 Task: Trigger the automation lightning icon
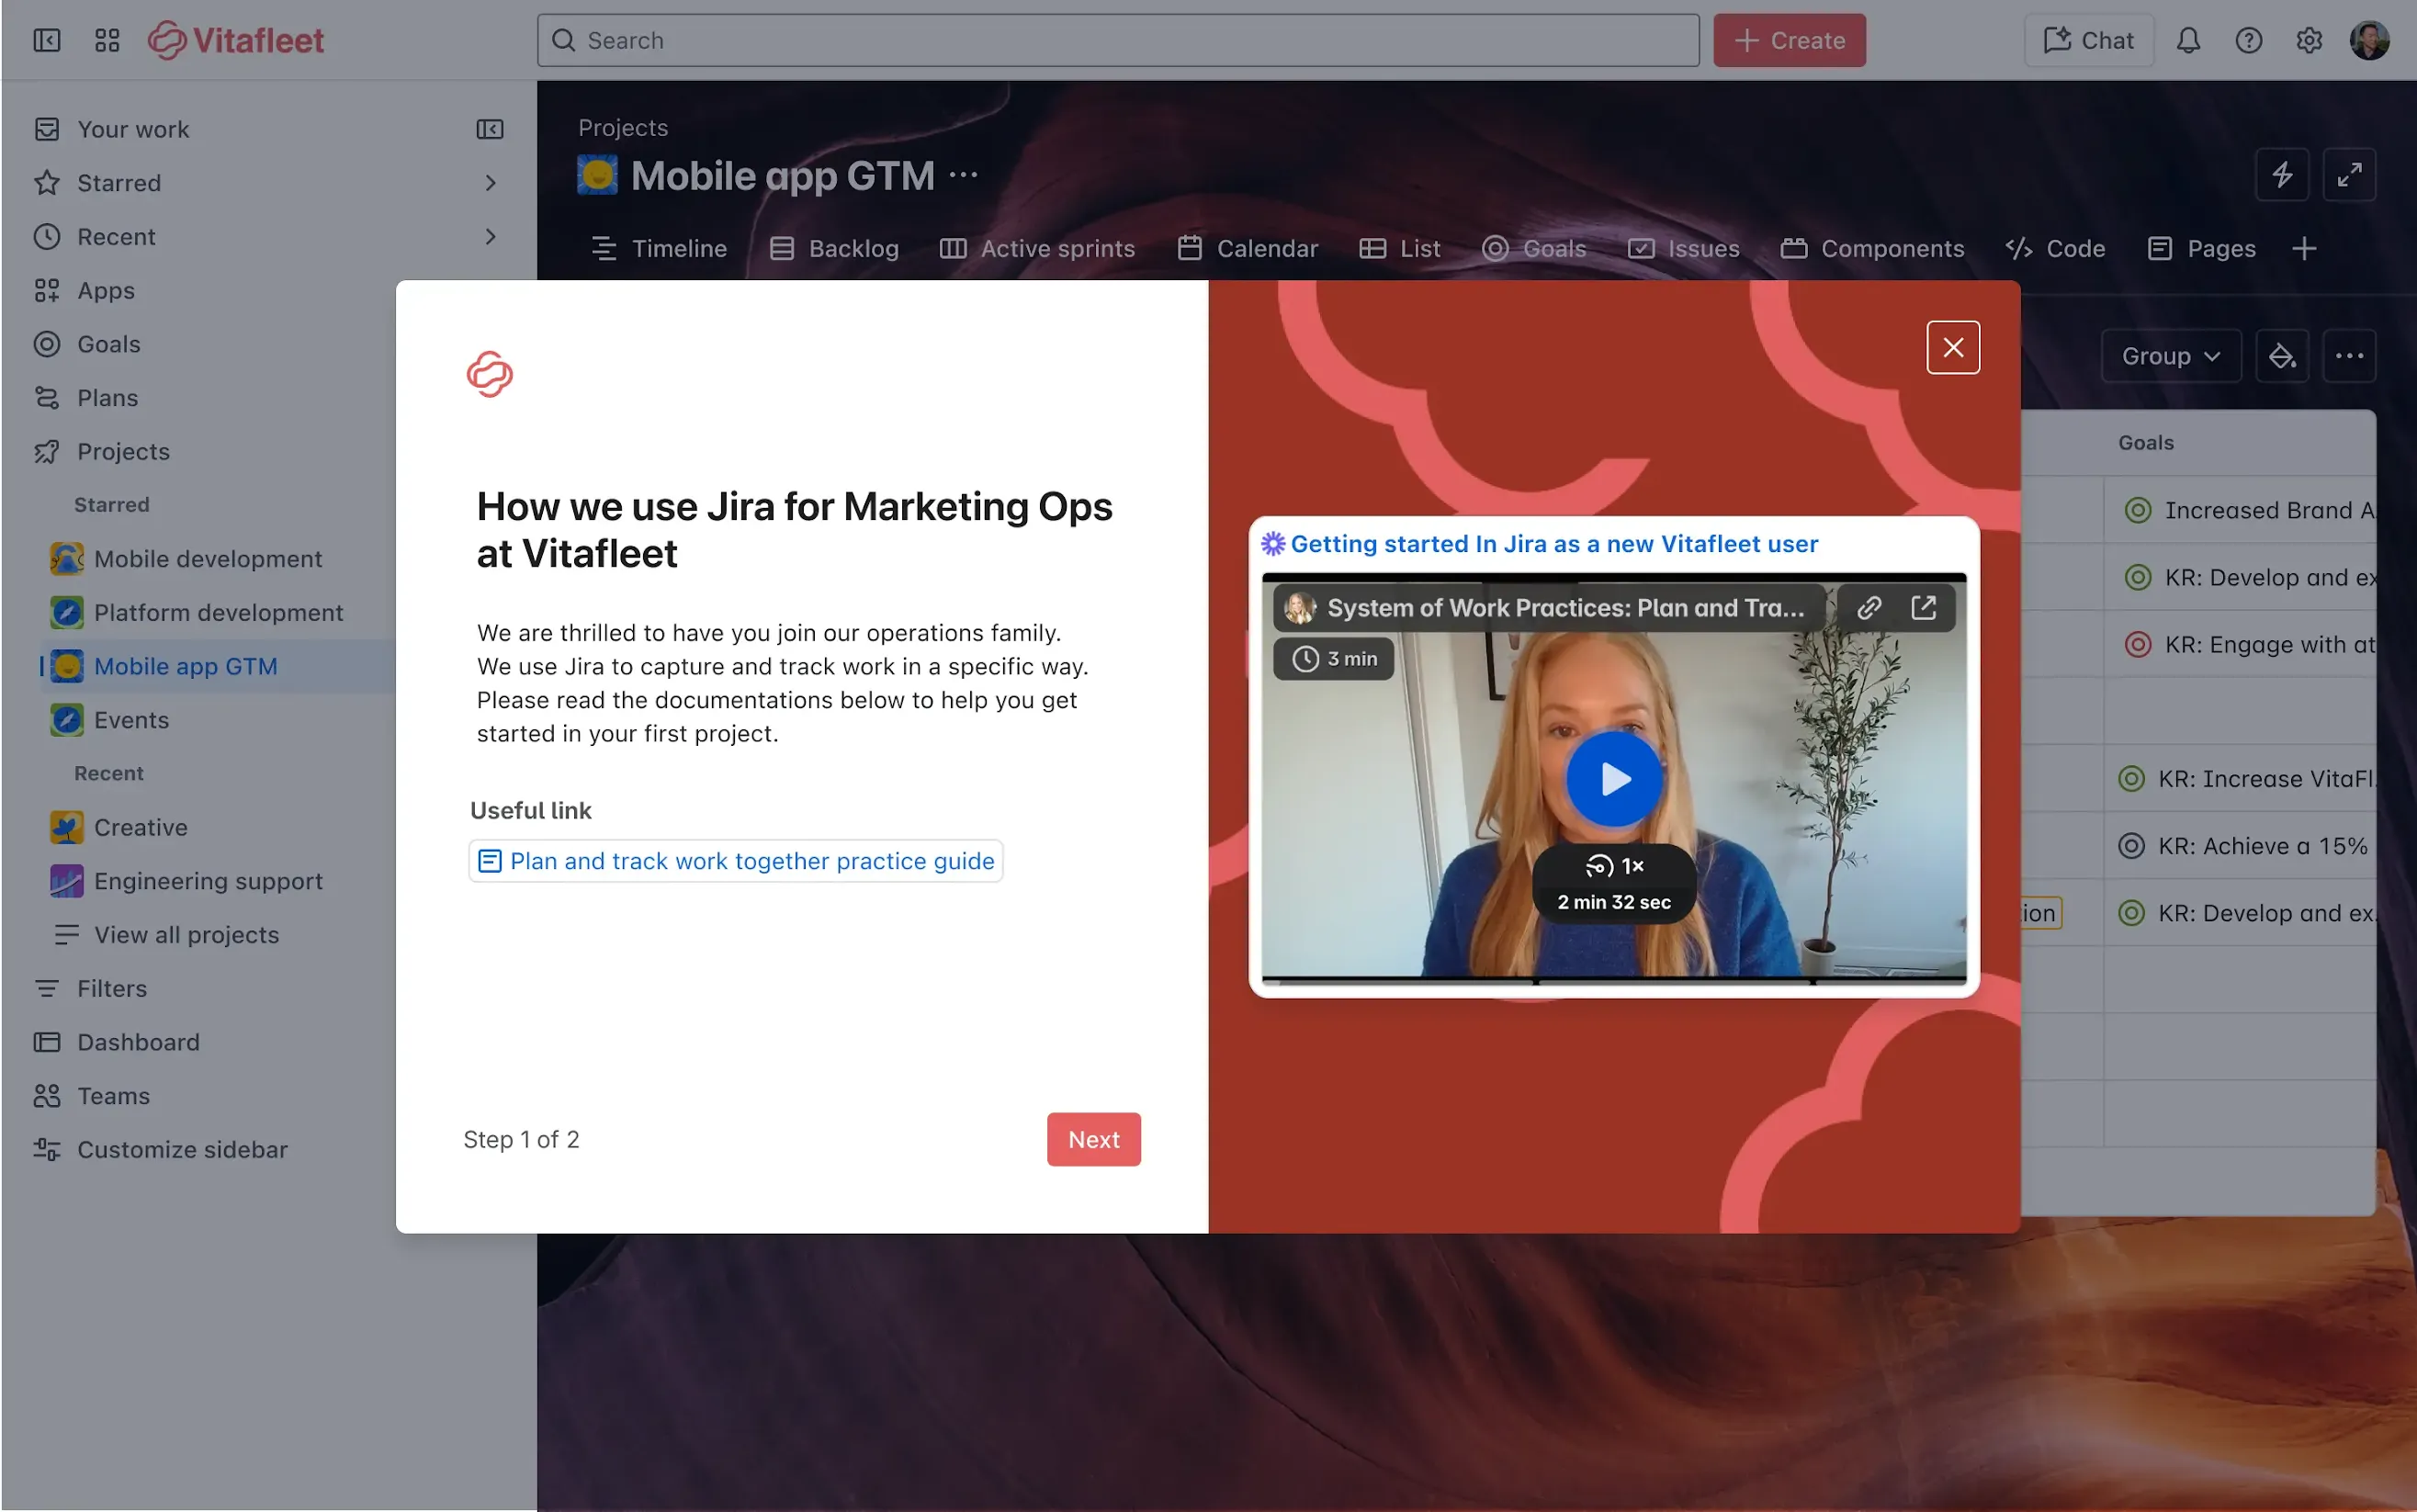click(x=2283, y=174)
